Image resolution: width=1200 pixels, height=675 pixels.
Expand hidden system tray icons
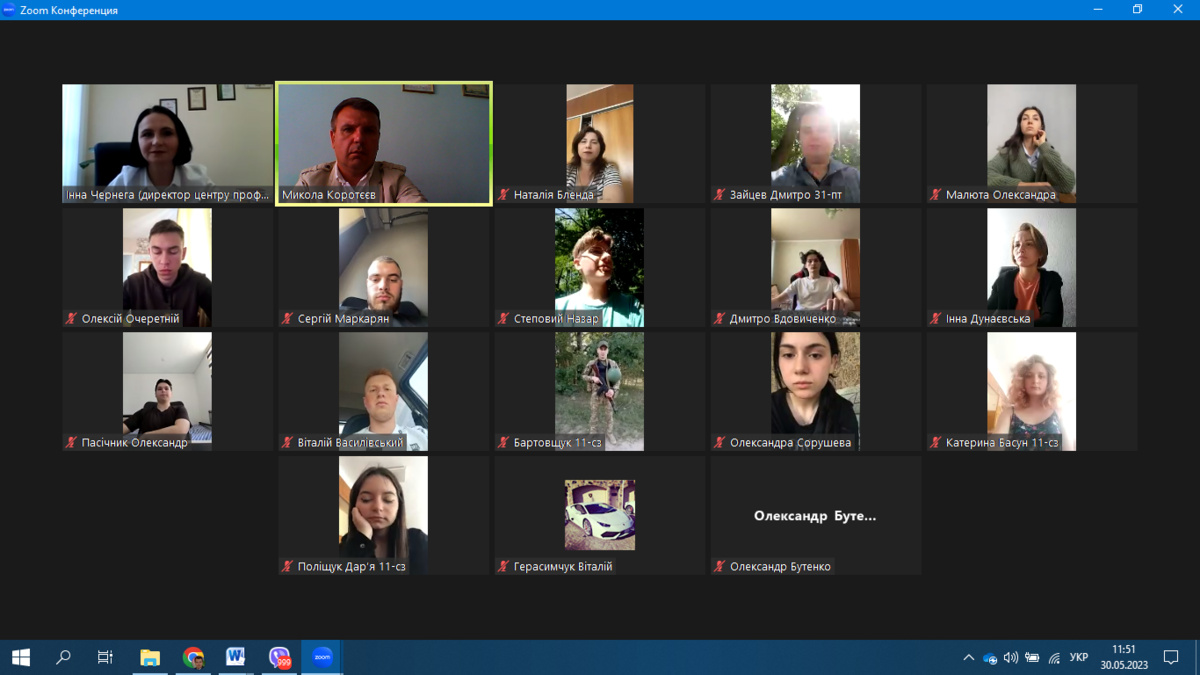(968, 658)
